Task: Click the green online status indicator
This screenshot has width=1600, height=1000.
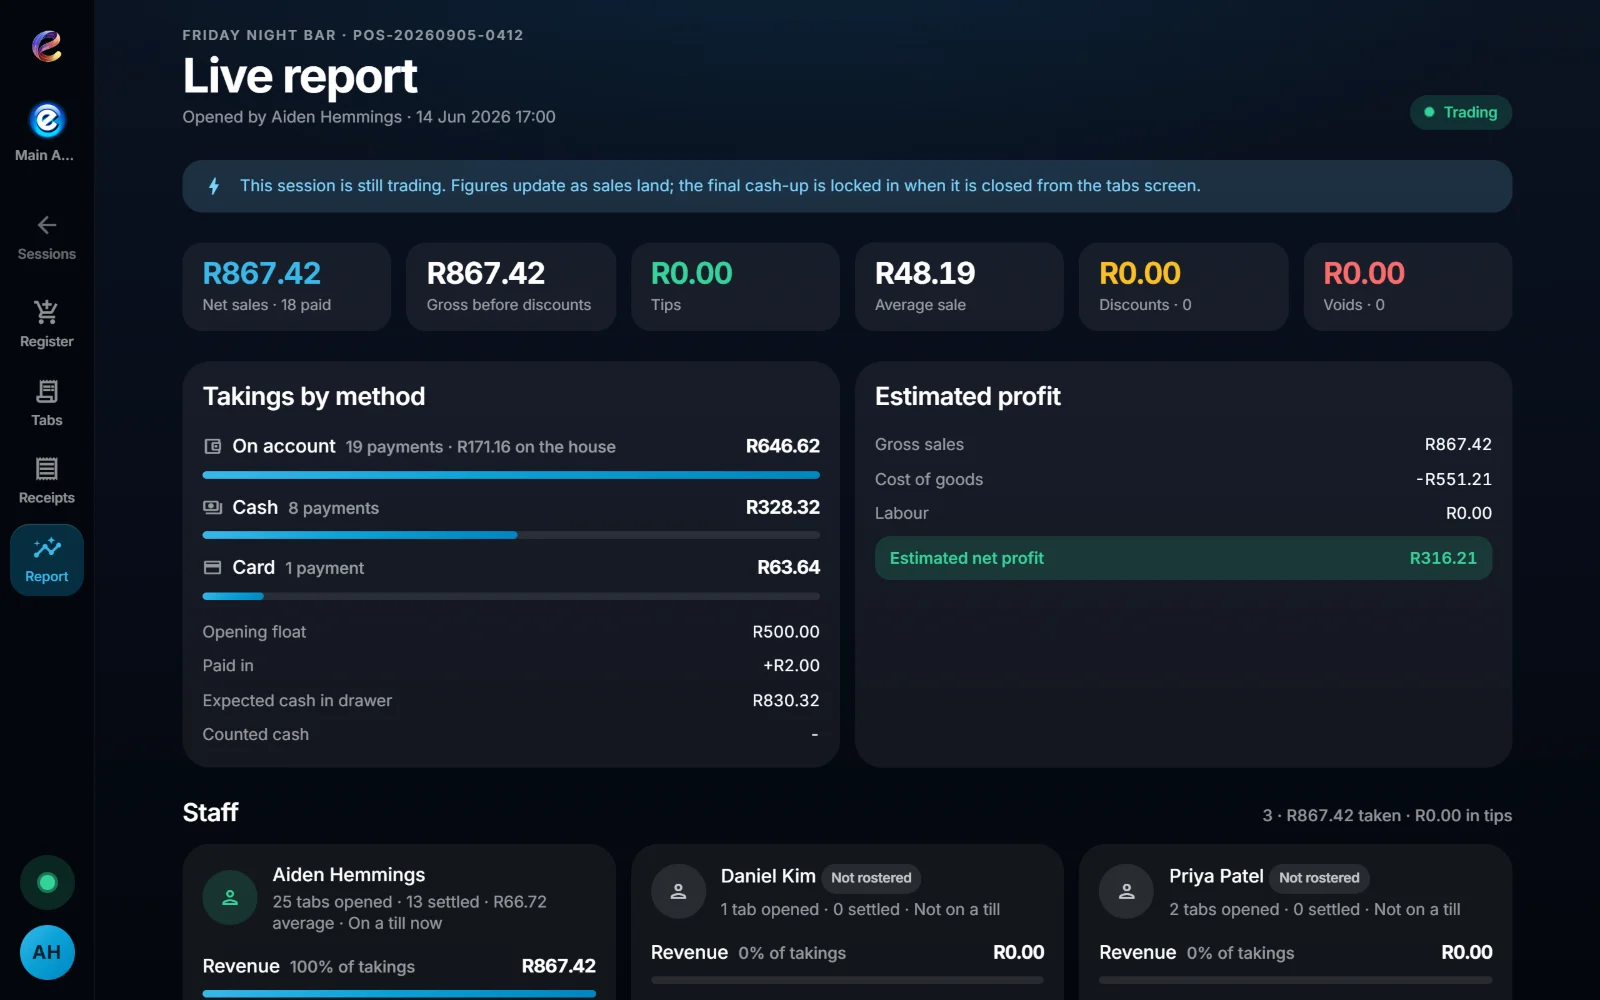Action: (x=47, y=882)
